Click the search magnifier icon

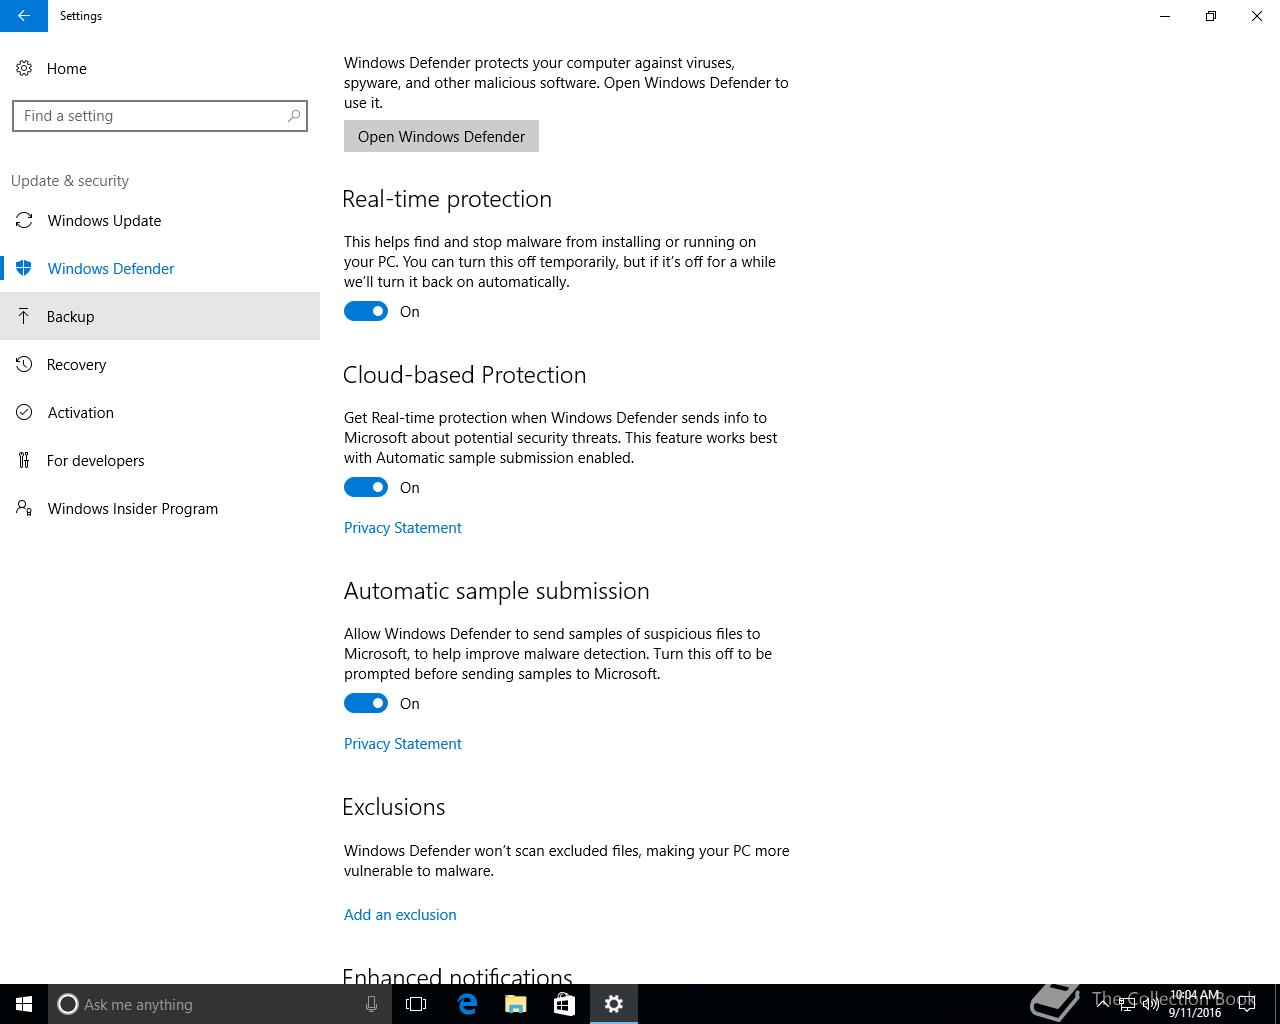294,116
